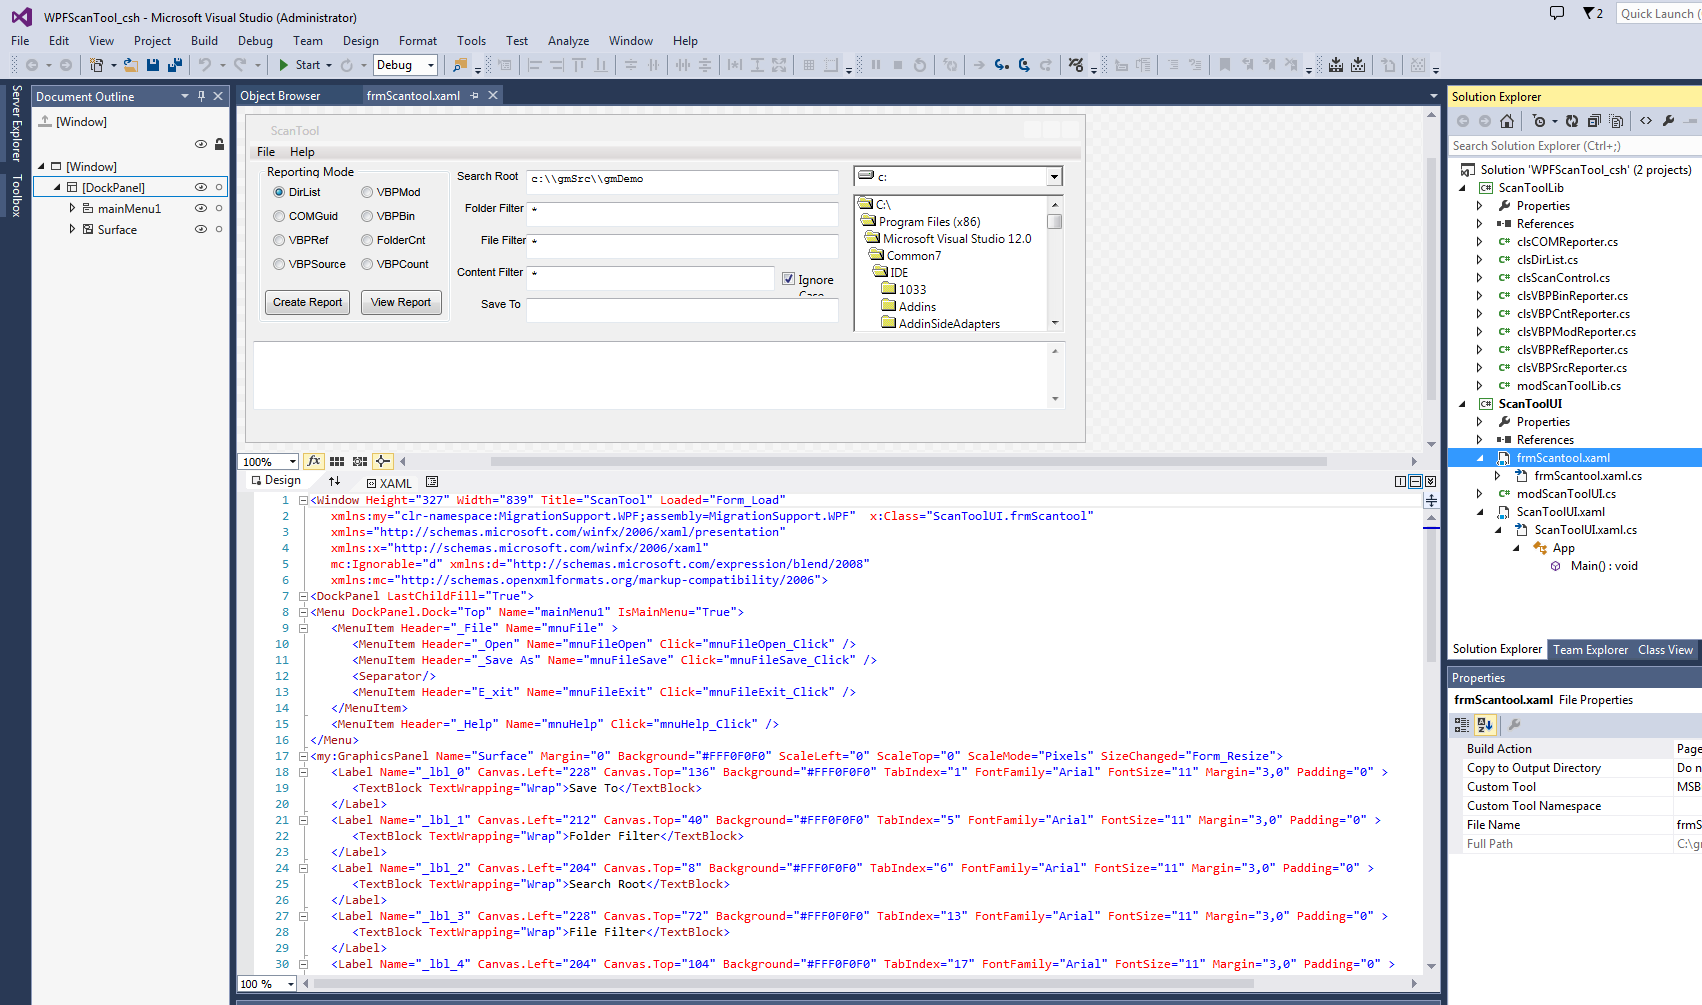Click the View Code icon in Solution Explorer
Viewport: 1702px width, 1005px height.
1646,121
